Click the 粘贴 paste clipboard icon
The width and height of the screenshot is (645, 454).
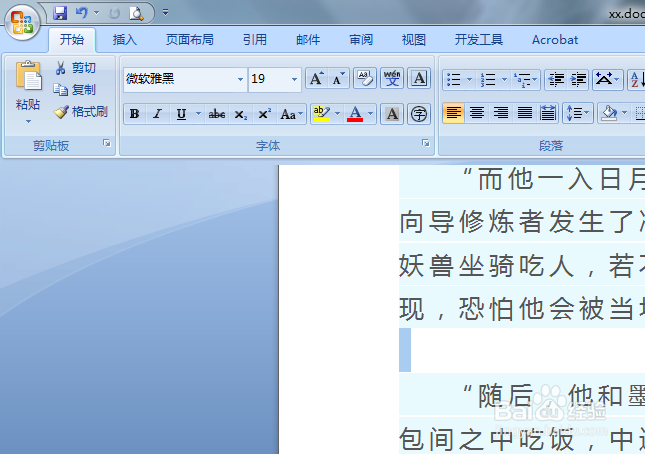point(28,76)
